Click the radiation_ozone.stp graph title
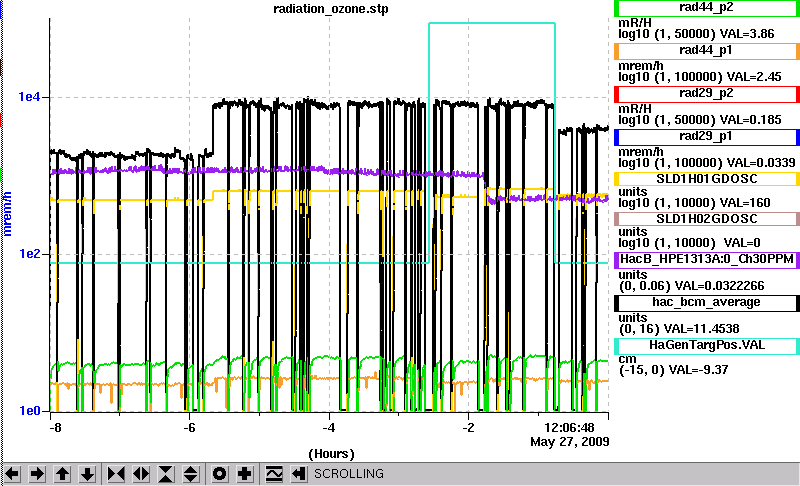Viewport: 800px width, 486px height. point(331,9)
